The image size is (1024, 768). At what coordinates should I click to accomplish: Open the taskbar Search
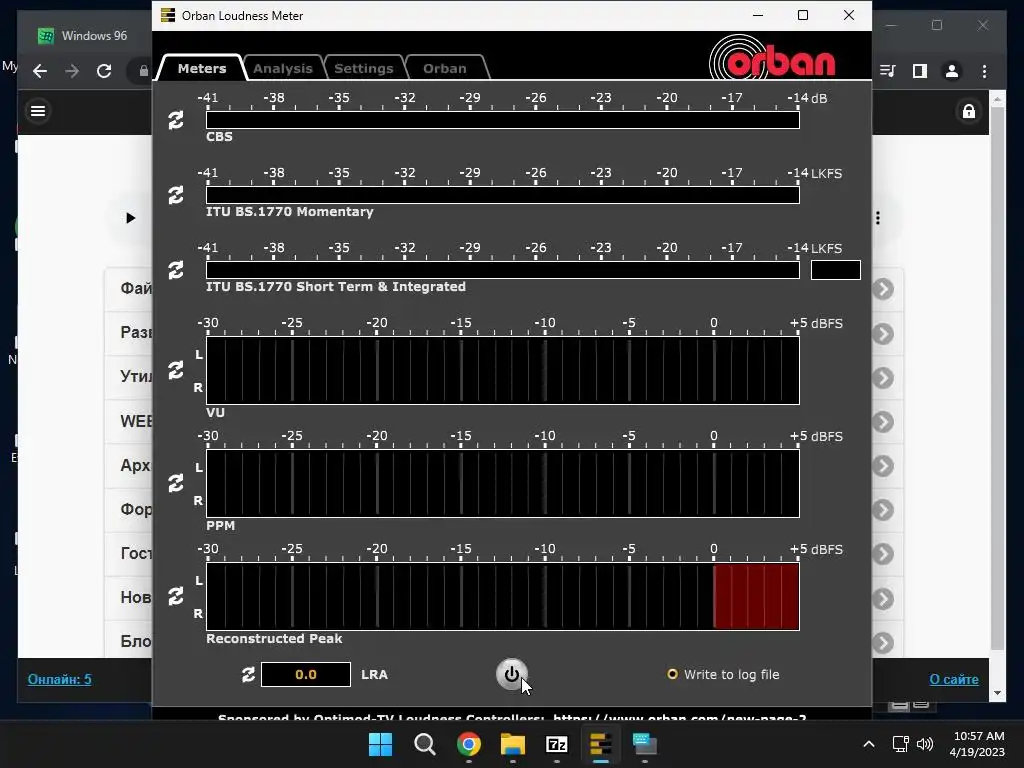(x=424, y=744)
